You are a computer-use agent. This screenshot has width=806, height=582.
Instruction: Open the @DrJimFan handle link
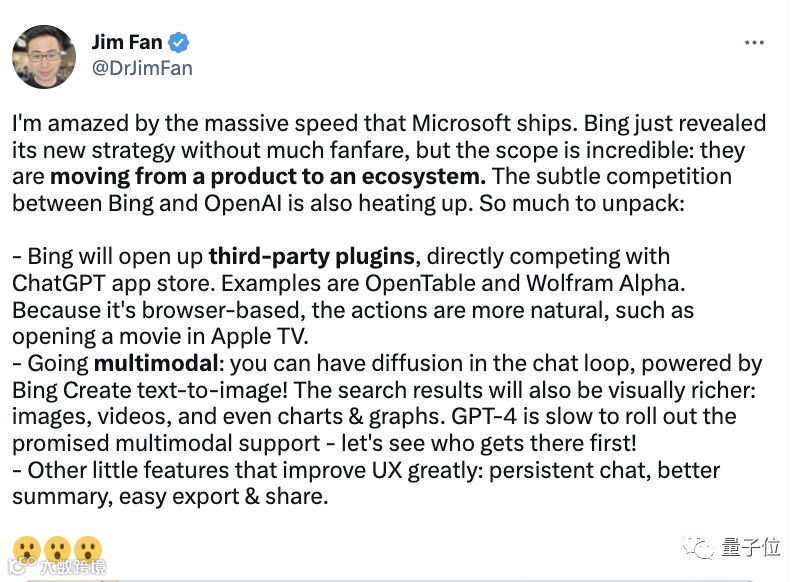(x=142, y=68)
